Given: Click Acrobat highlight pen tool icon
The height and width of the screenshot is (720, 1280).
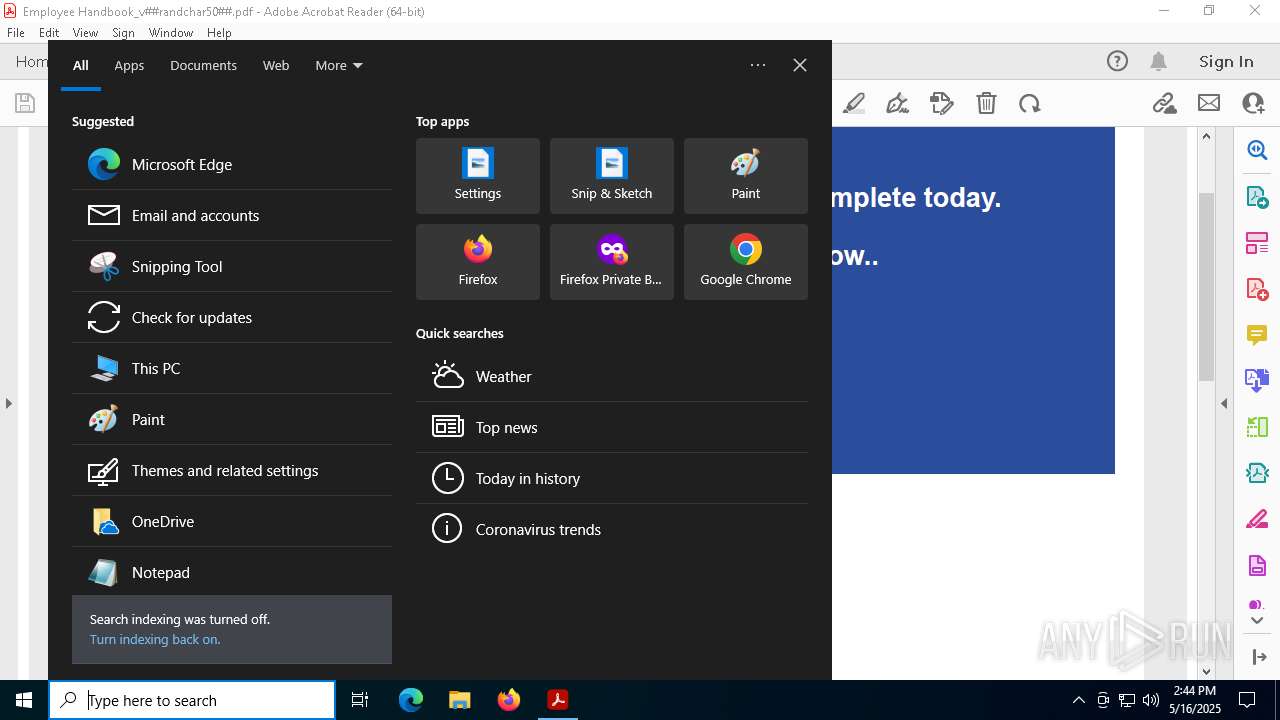Looking at the screenshot, I should point(854,103).
